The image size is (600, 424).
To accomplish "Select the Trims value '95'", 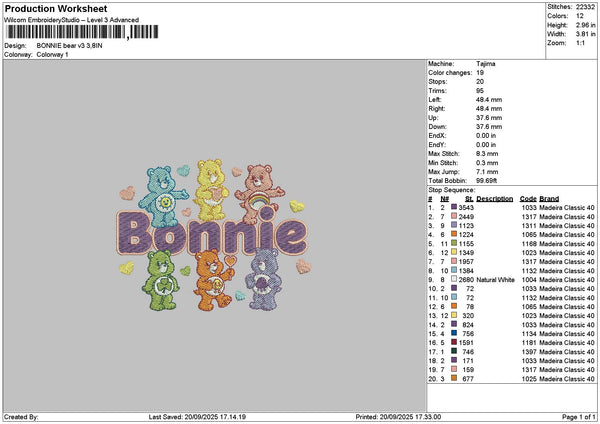I will pyautogui.click(x=480, y=91).
